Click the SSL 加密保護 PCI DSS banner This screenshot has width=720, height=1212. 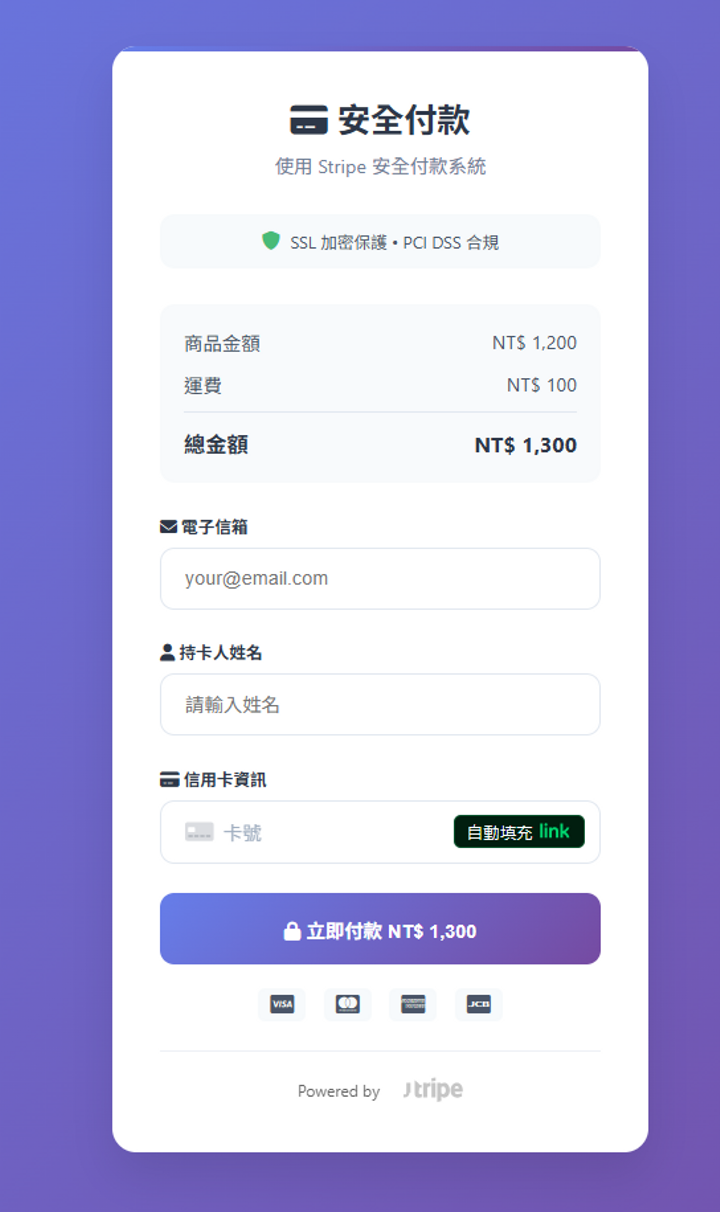pos(380,241)
